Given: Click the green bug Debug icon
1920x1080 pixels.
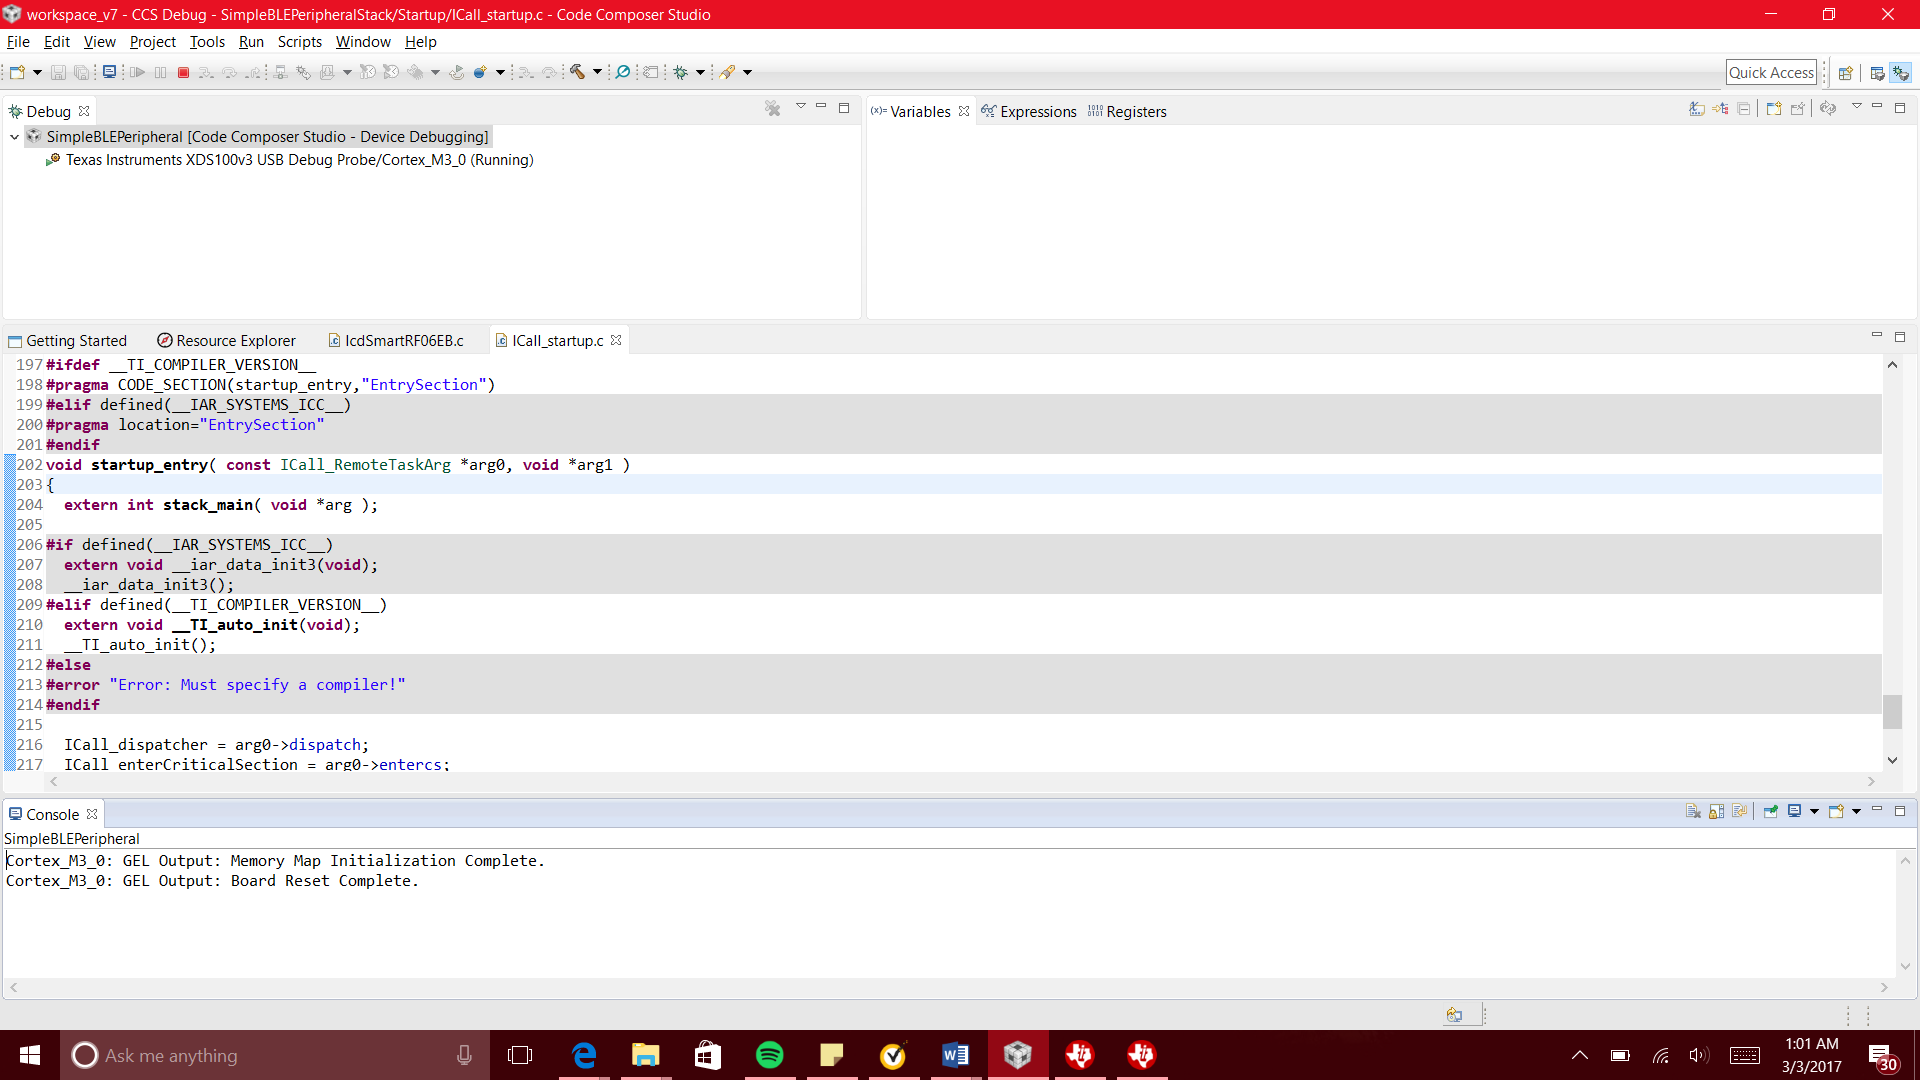Looking at the screenshot, I should (x=681, y=72).
